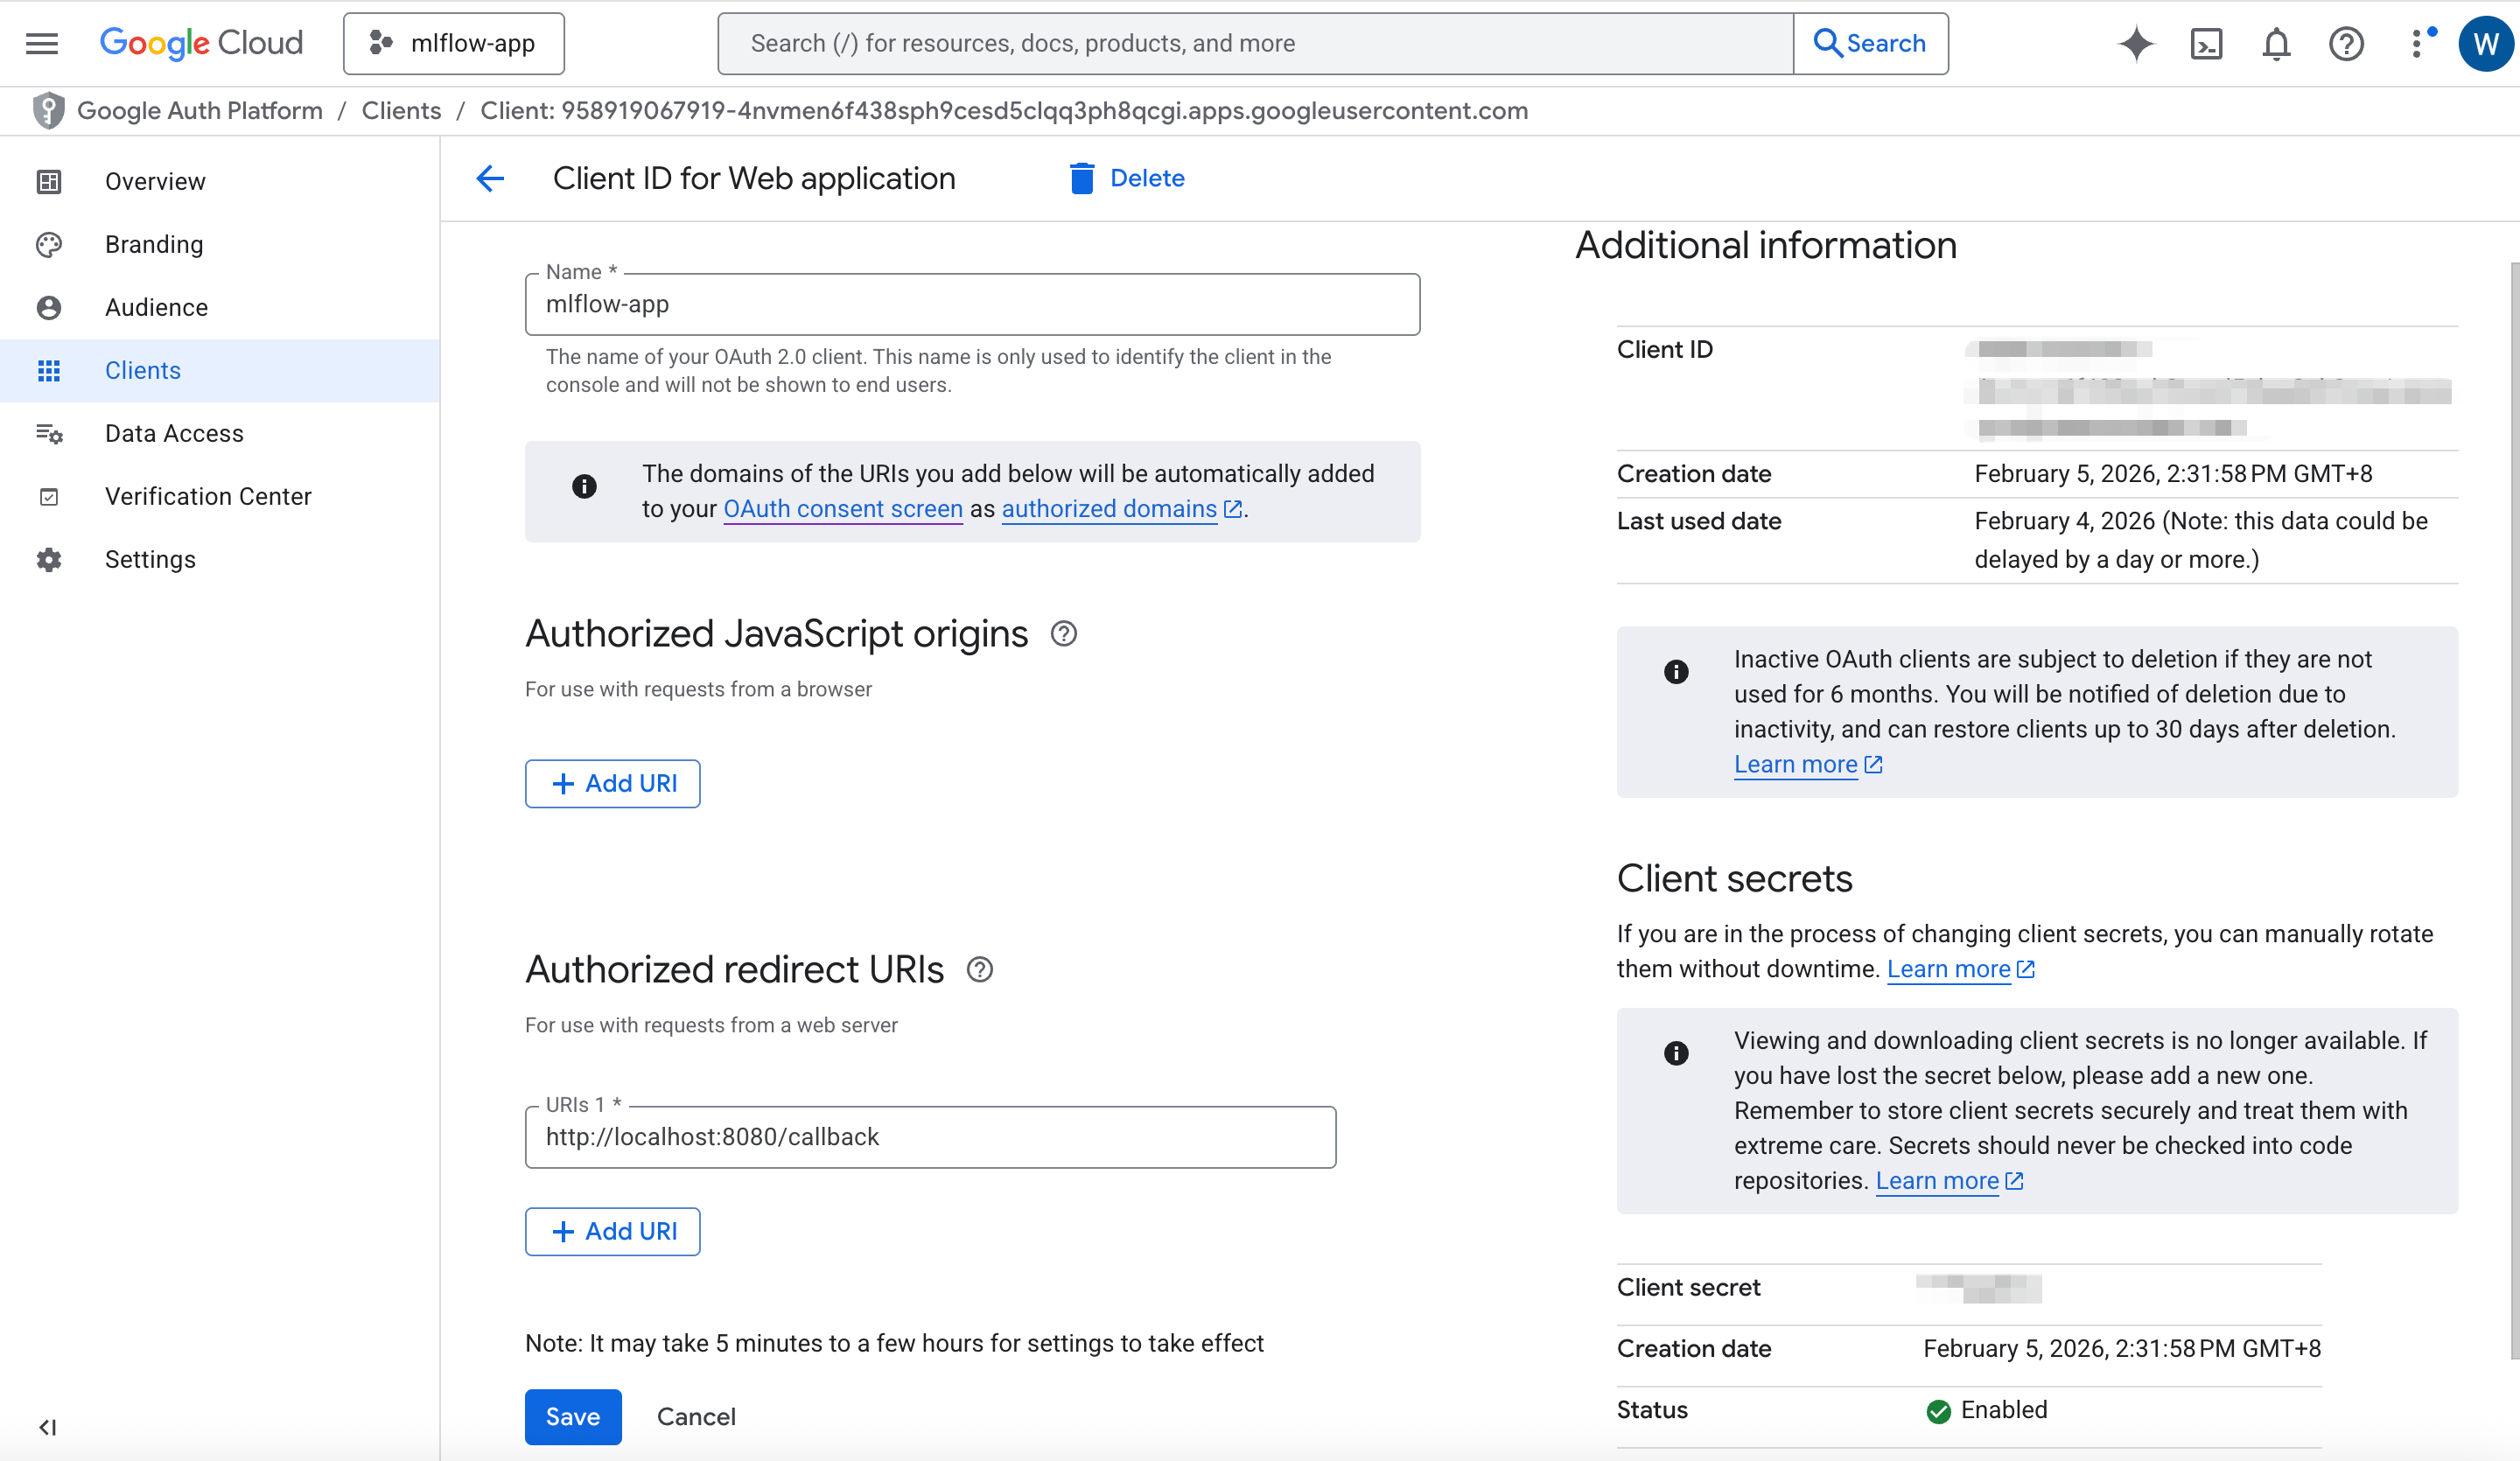Open help tooltip beside Authorized redirect URIs
Screen dimensions: 2520x1461
pyautogui.click(x=979, y=969)
